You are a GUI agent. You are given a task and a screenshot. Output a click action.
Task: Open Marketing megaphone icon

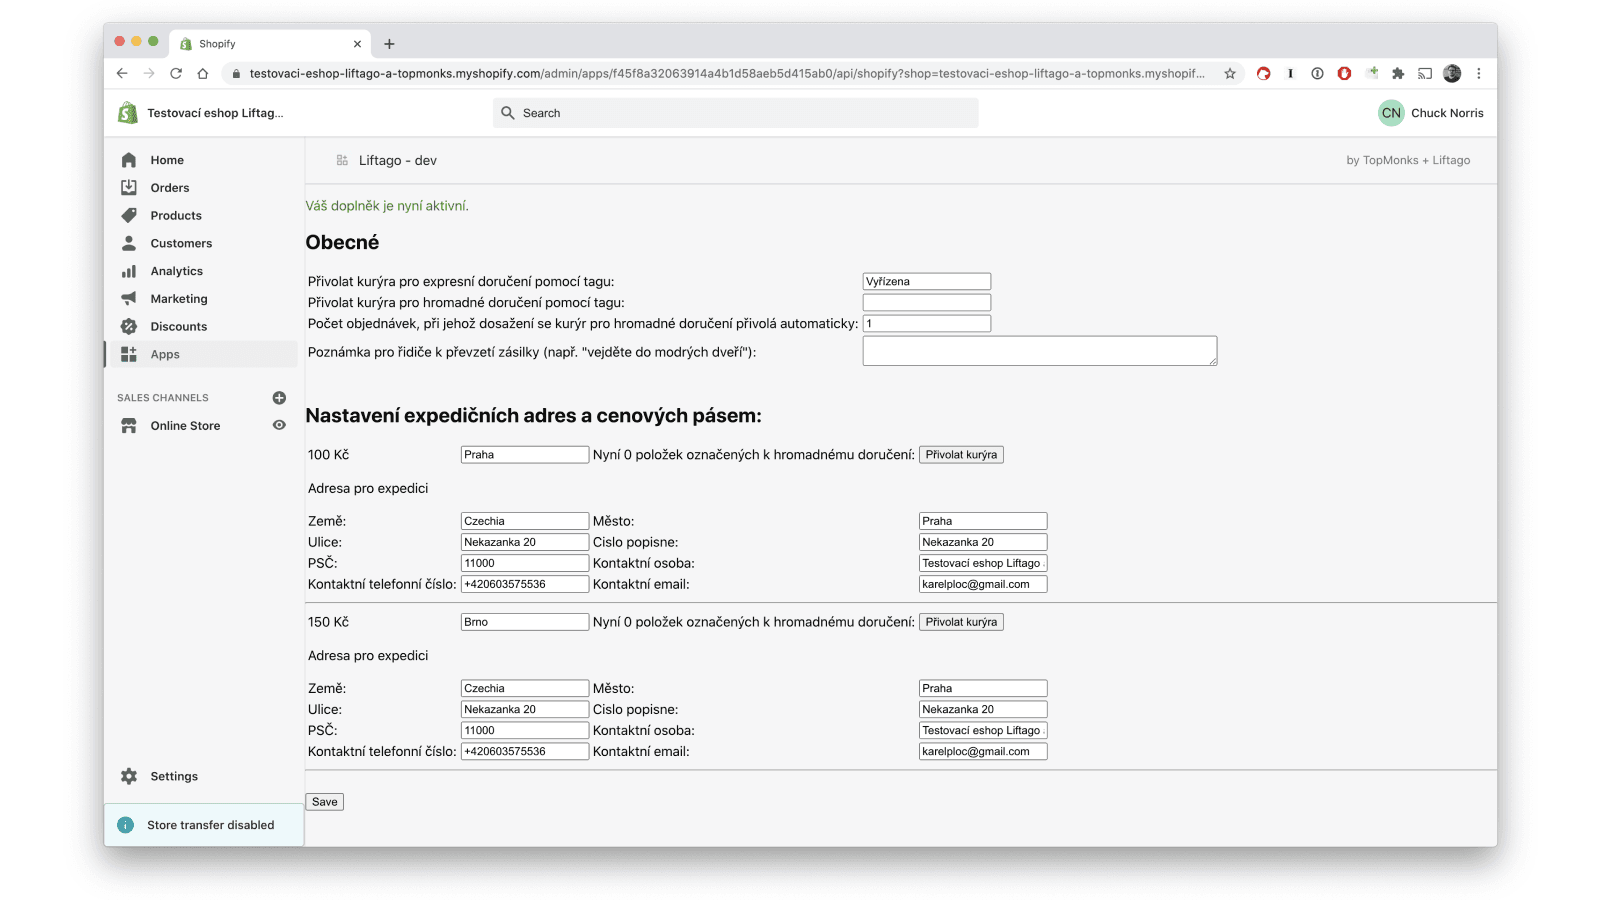129,299
